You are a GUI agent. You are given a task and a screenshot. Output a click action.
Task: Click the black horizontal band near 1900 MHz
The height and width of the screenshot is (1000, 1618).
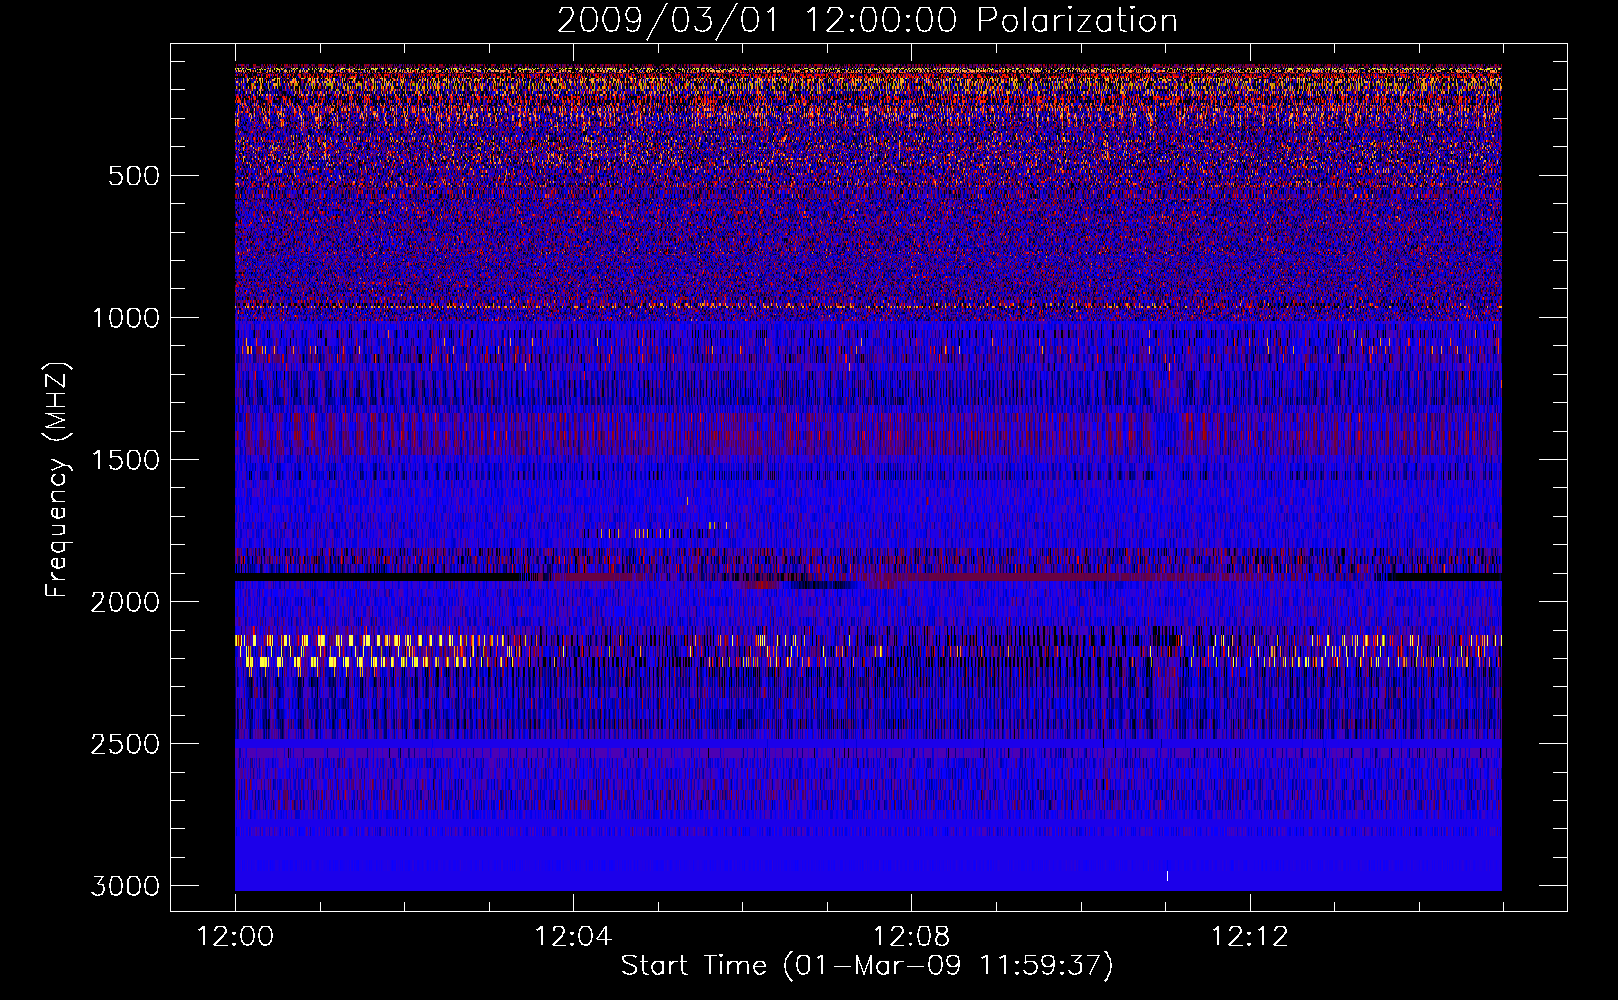380,577
